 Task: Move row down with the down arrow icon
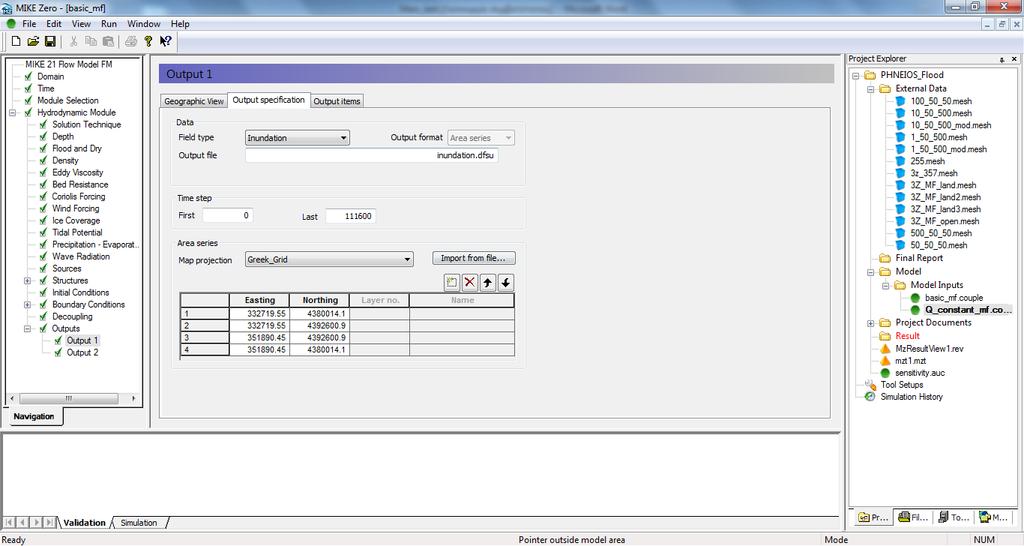(x=505, y=283)
